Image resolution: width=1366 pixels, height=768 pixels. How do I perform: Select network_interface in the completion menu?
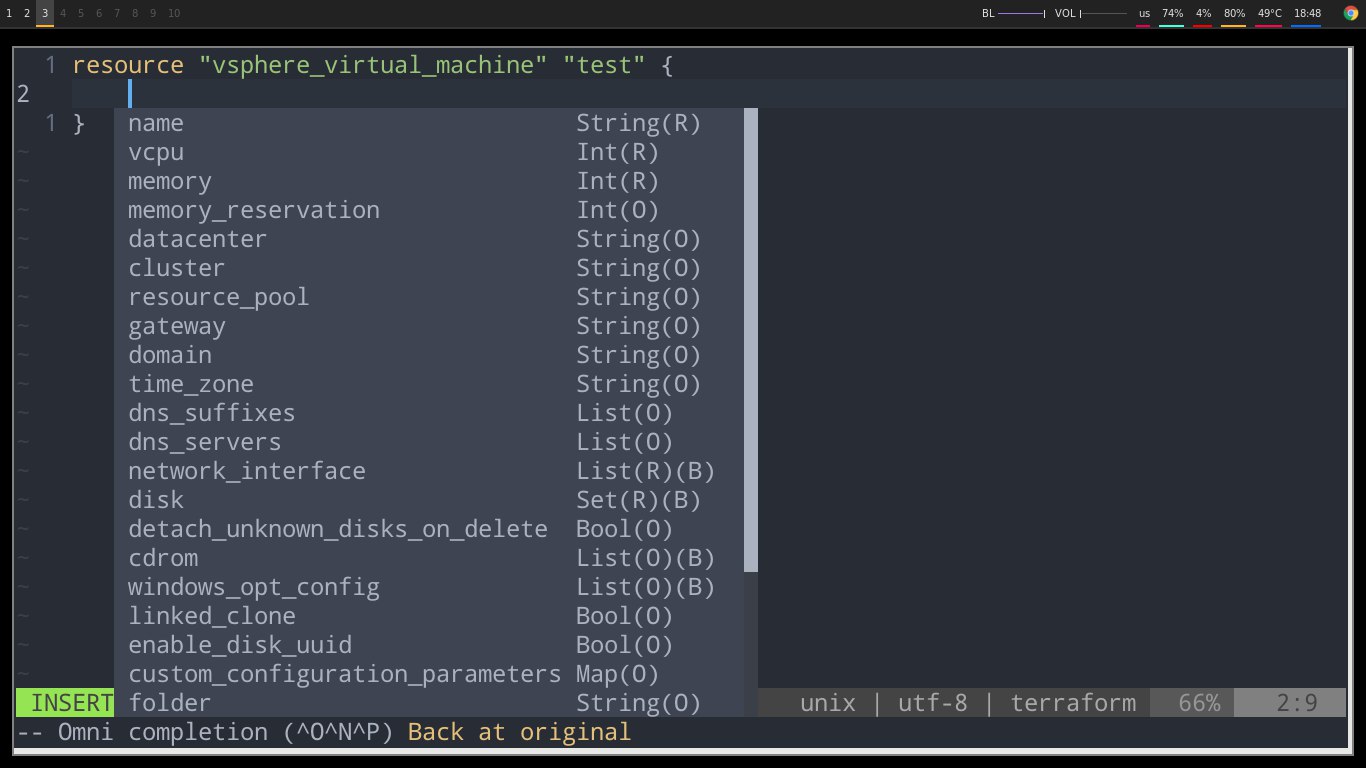coord(247,471)
